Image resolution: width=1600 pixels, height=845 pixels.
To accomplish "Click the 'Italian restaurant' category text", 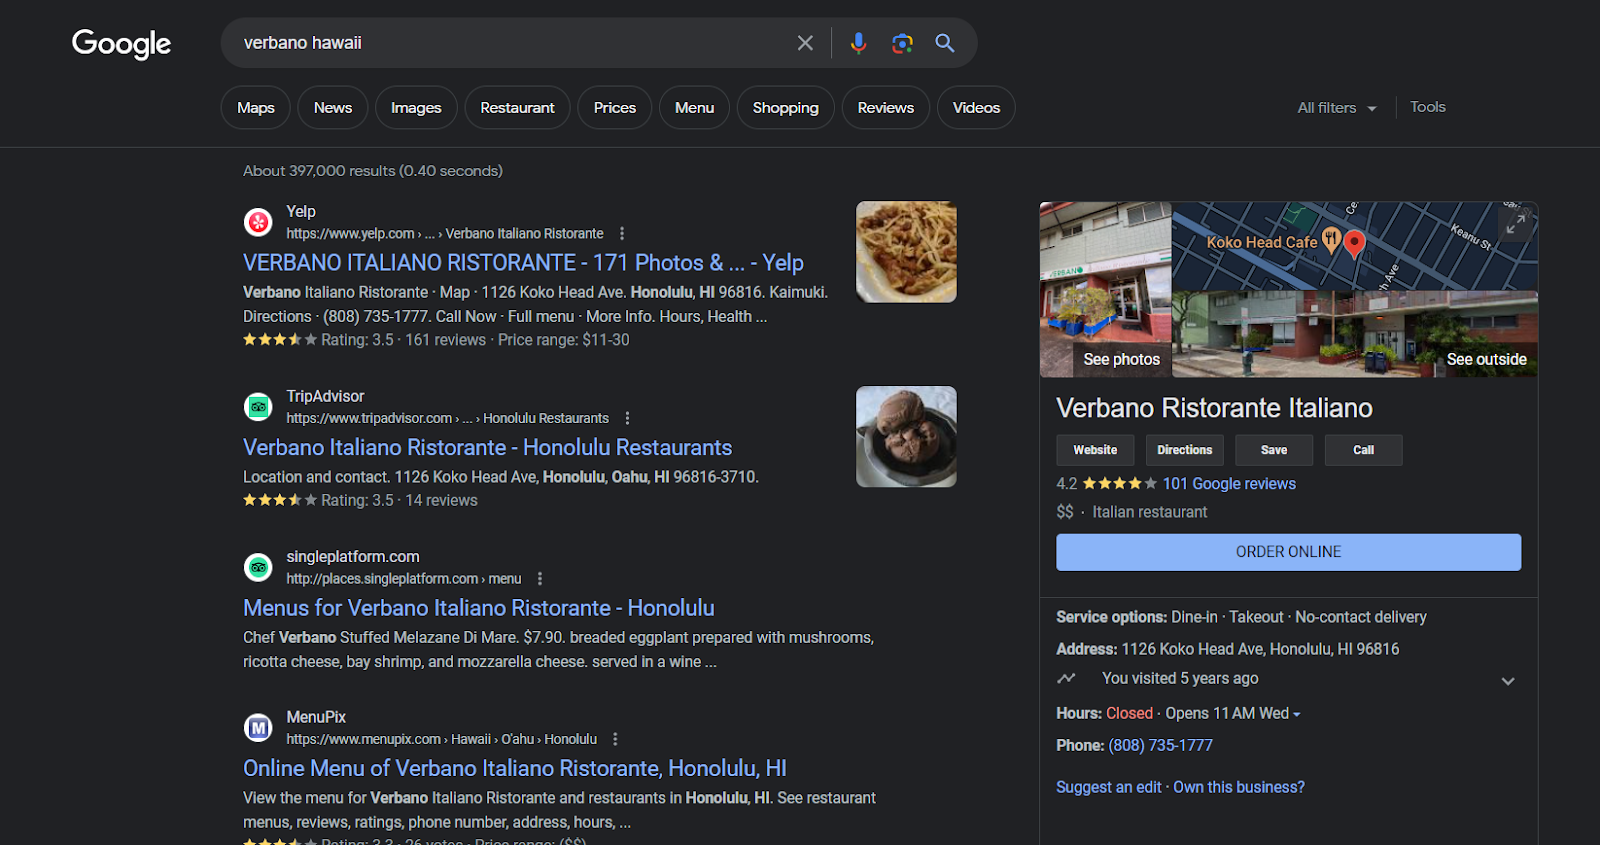I will point(1150,512).
